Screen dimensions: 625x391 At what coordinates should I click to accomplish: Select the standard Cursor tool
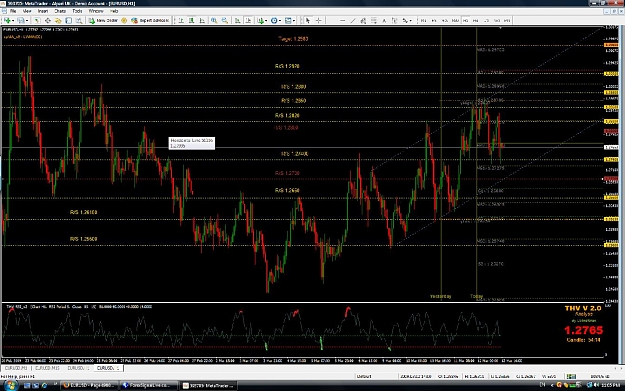pyautogui.click(x=307, y=20)
